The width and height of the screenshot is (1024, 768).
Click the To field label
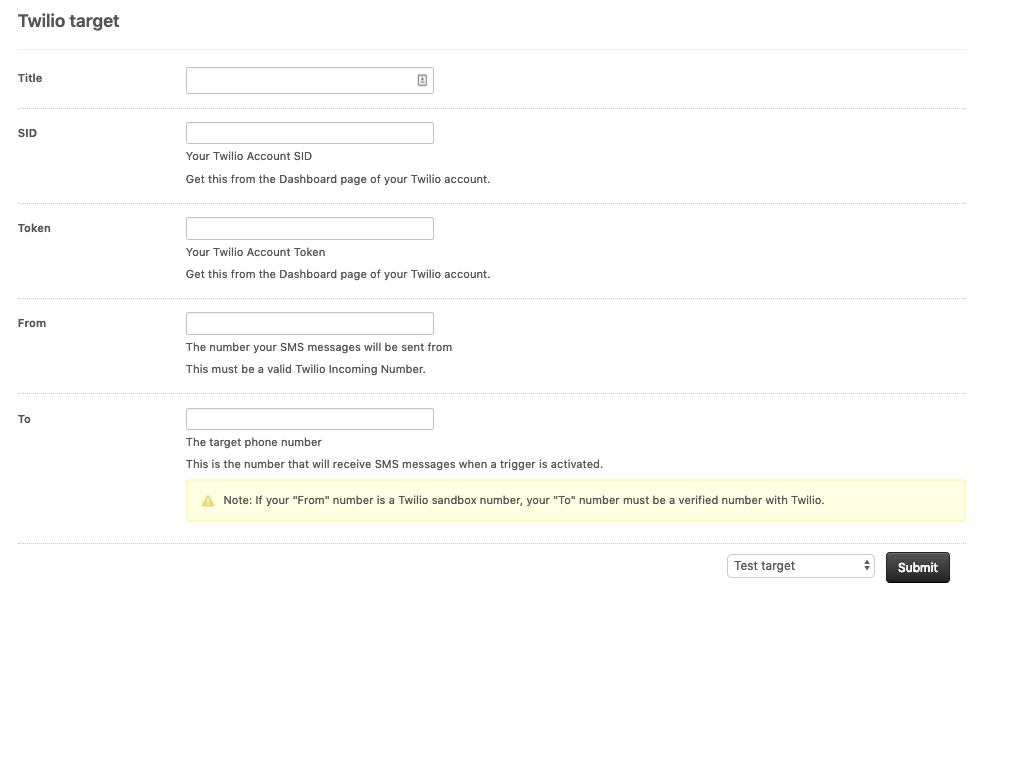click(x=24, y=419)
